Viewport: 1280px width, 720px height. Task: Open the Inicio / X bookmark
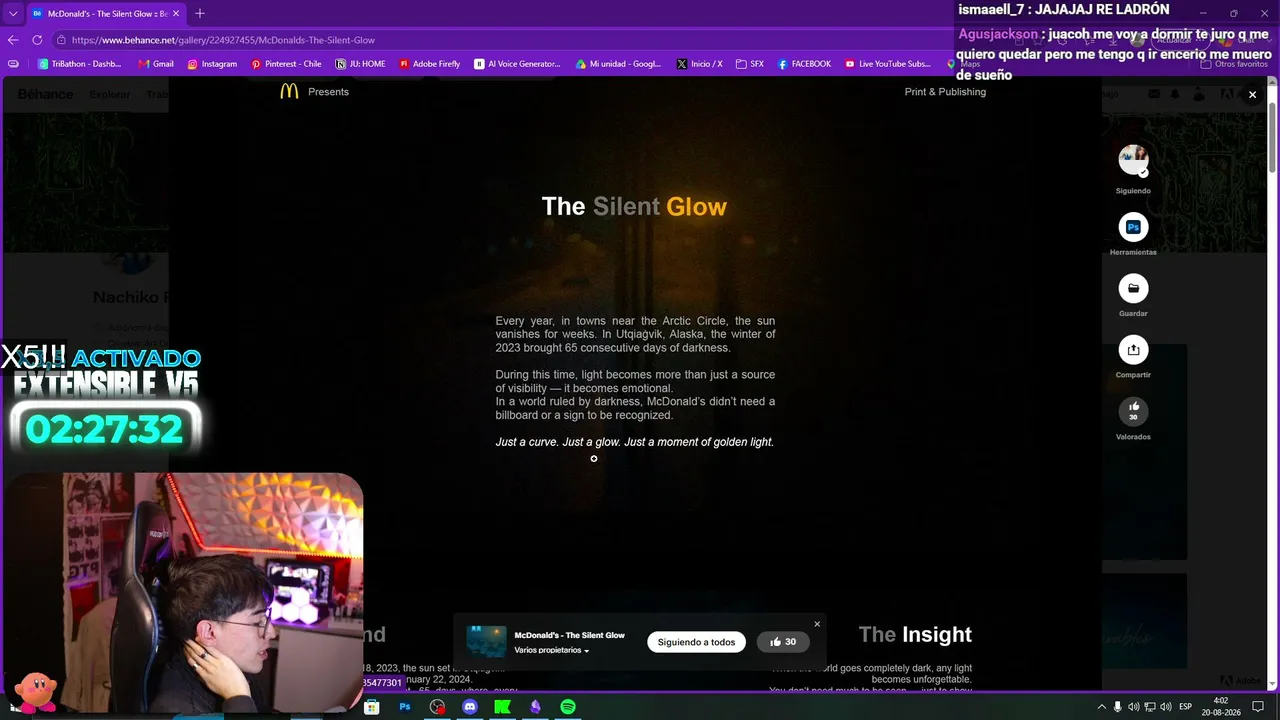700,64
